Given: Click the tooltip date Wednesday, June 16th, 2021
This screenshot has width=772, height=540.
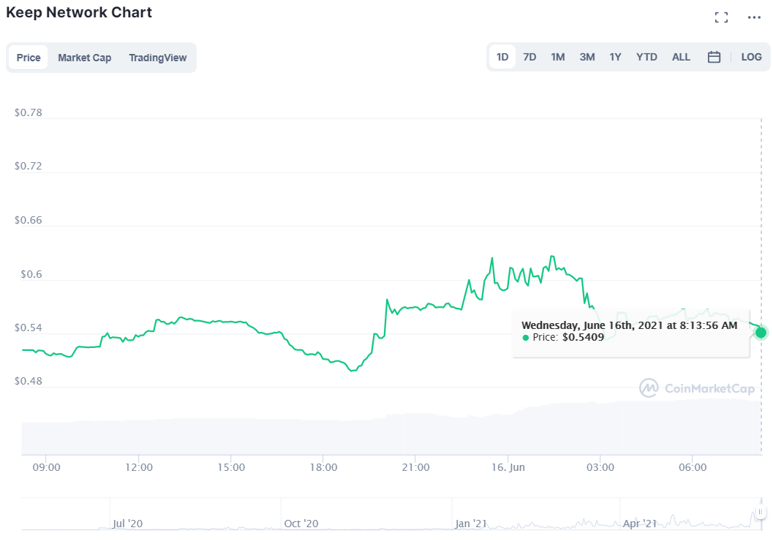Looking at the screenshot, I should 592,325.
